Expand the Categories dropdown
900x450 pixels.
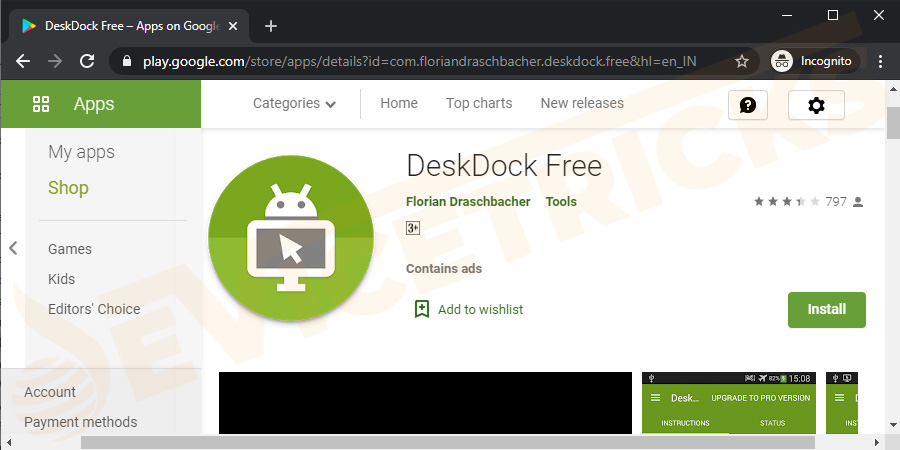[x=294, y=103]
